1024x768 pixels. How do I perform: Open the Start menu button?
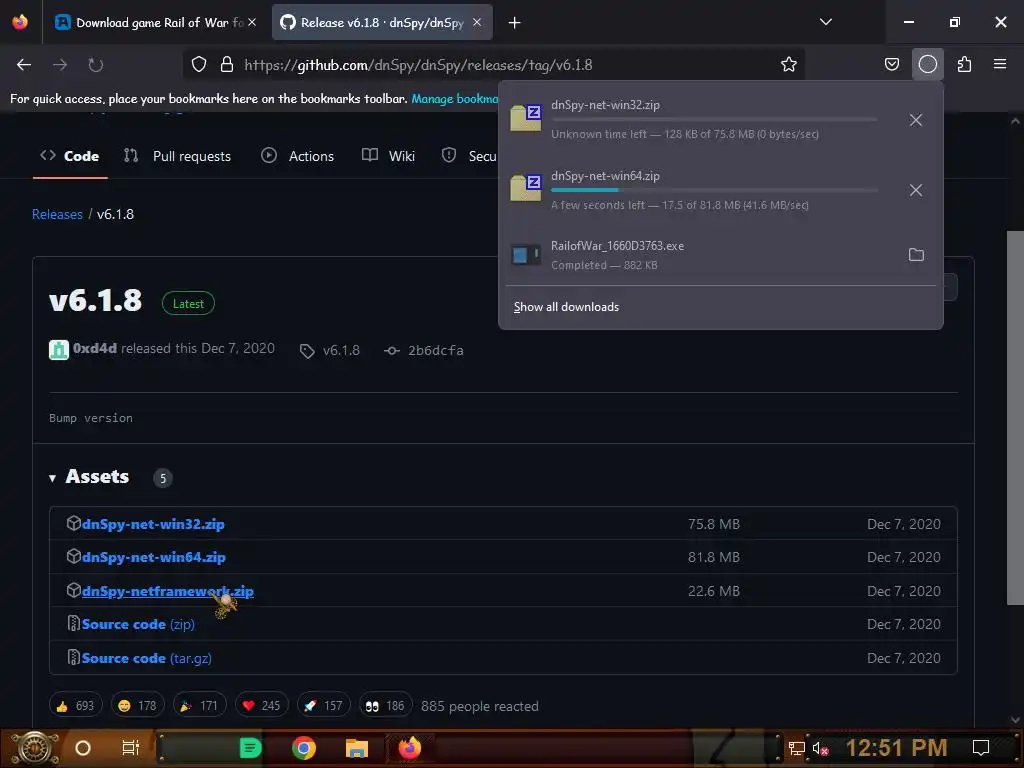click(34, 748)
